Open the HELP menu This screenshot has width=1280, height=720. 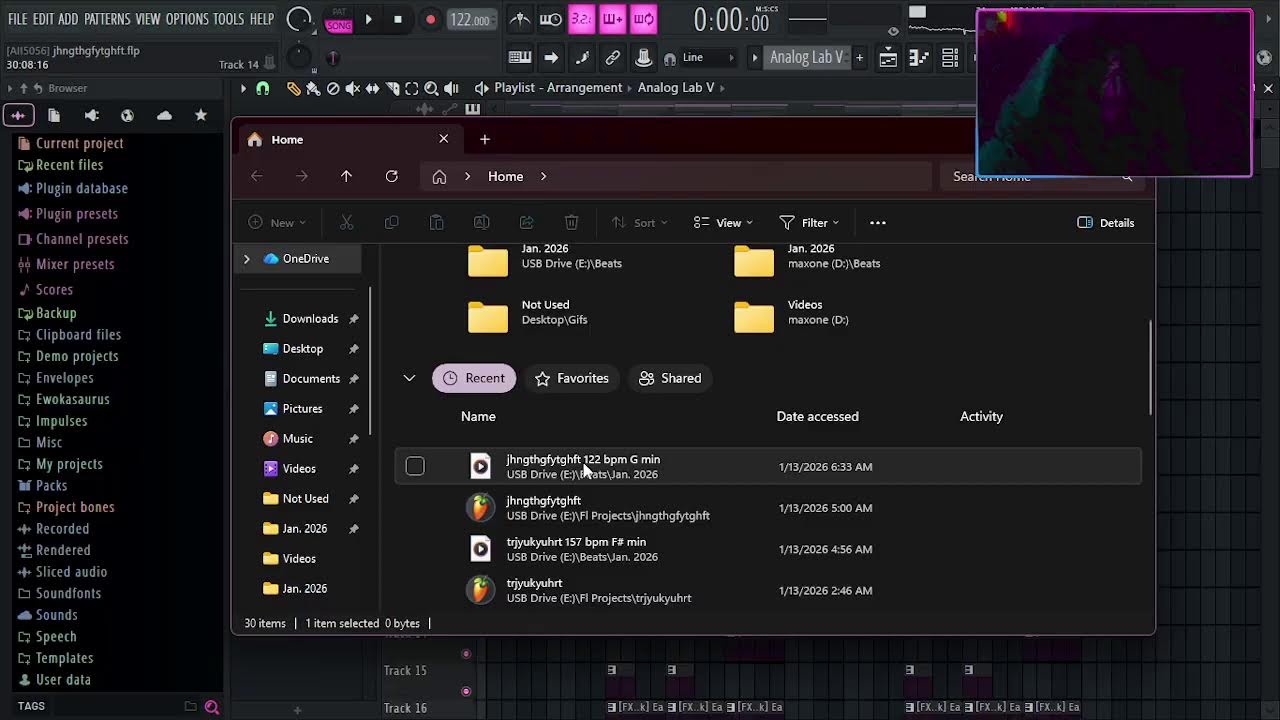262,19
